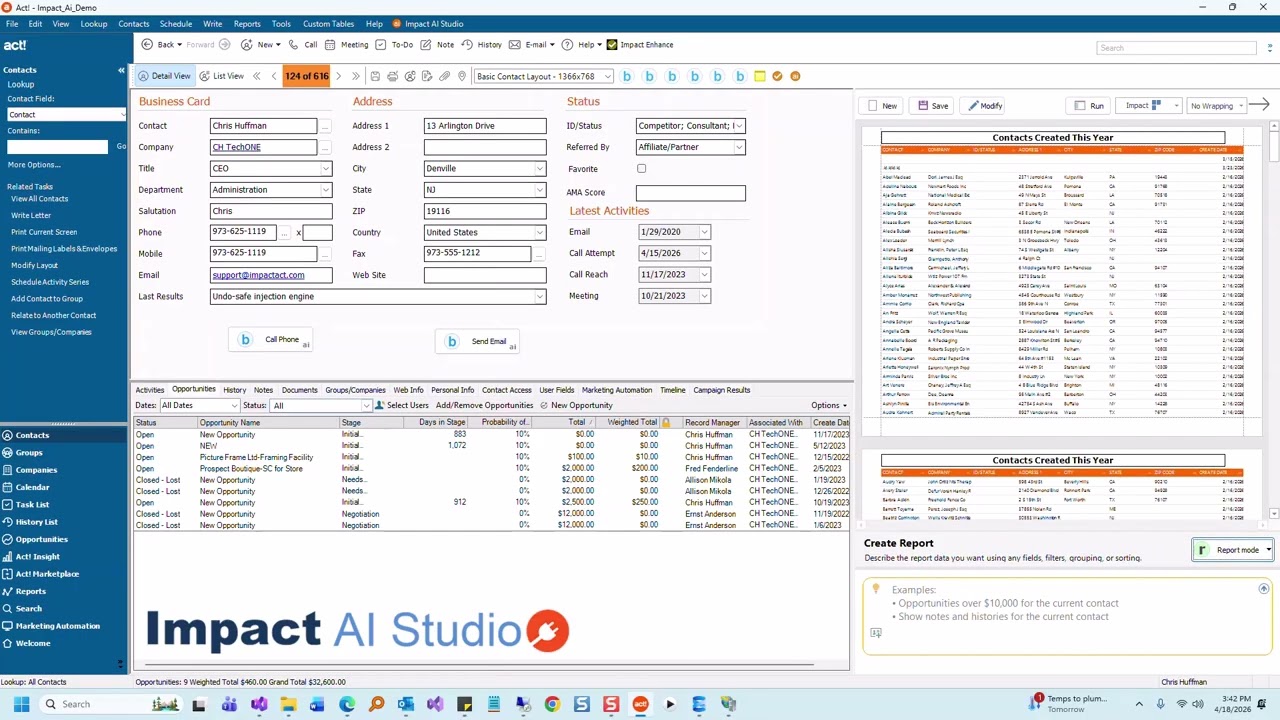Open the Schedule menu
The width and height of the screenshot is (1280, 720).
[x=175, y=24]
